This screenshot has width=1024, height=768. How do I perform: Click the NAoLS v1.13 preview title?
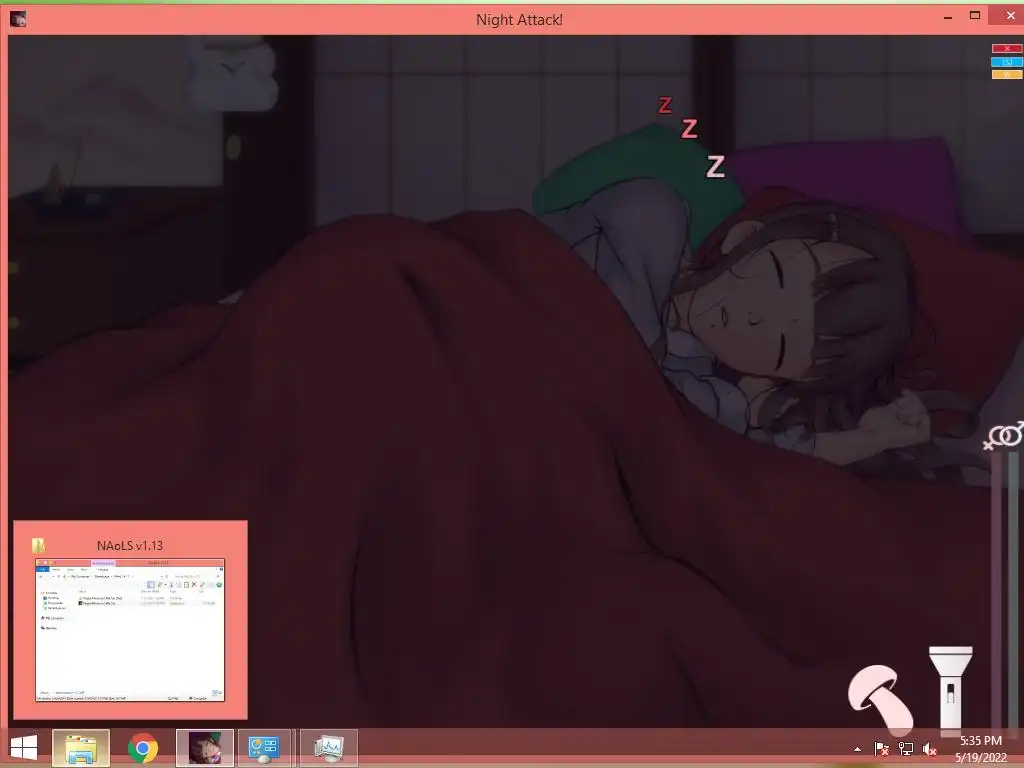point(129,545)
